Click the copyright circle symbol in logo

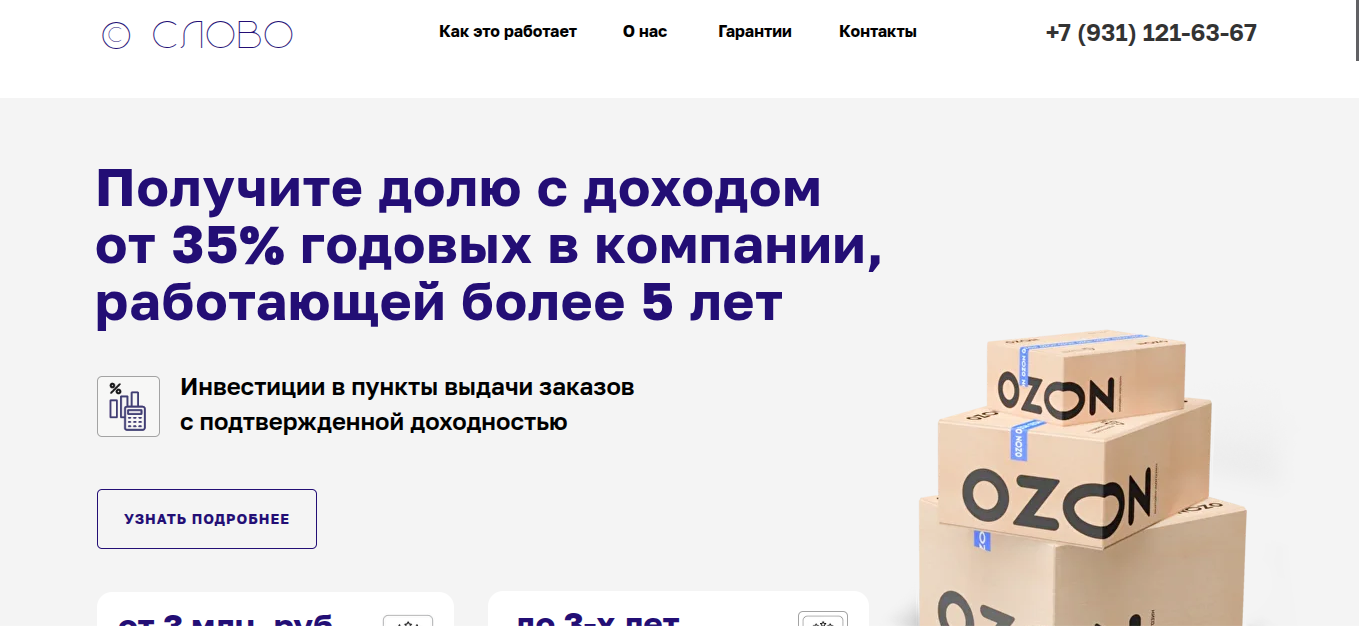click(116, 36)
